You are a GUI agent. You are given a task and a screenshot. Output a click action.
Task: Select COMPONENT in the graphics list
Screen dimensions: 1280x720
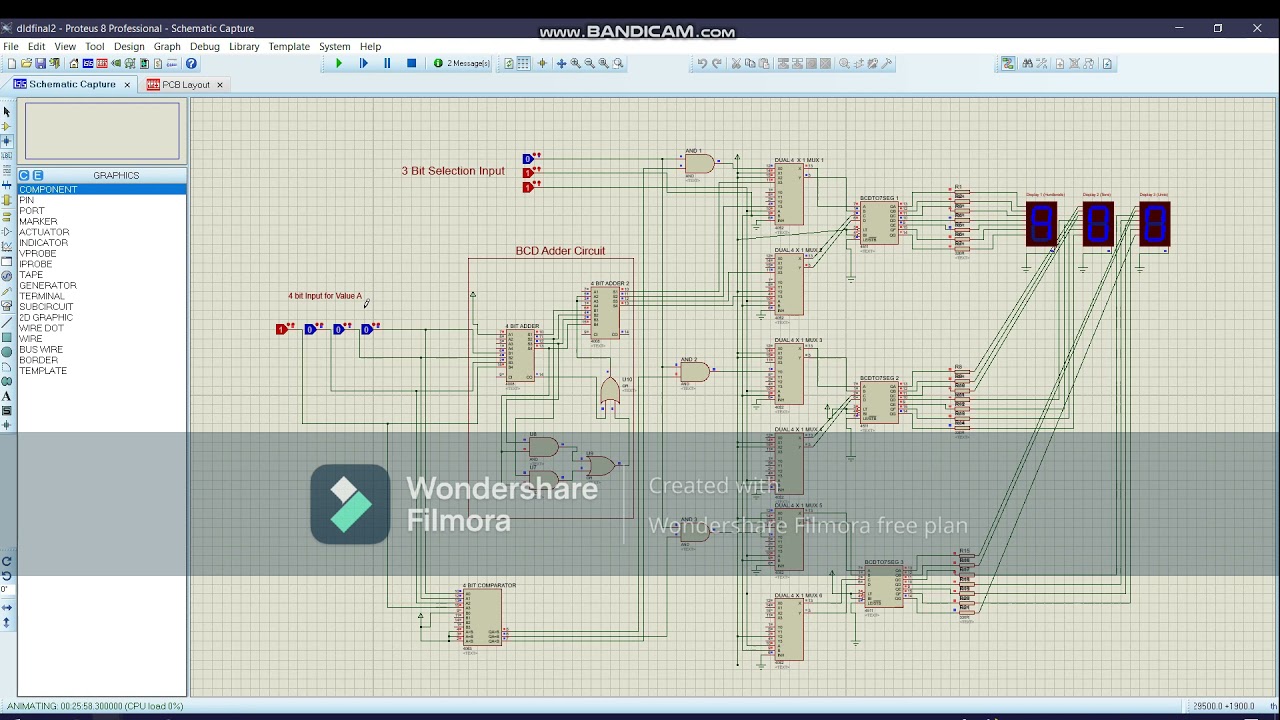(101, 189)
